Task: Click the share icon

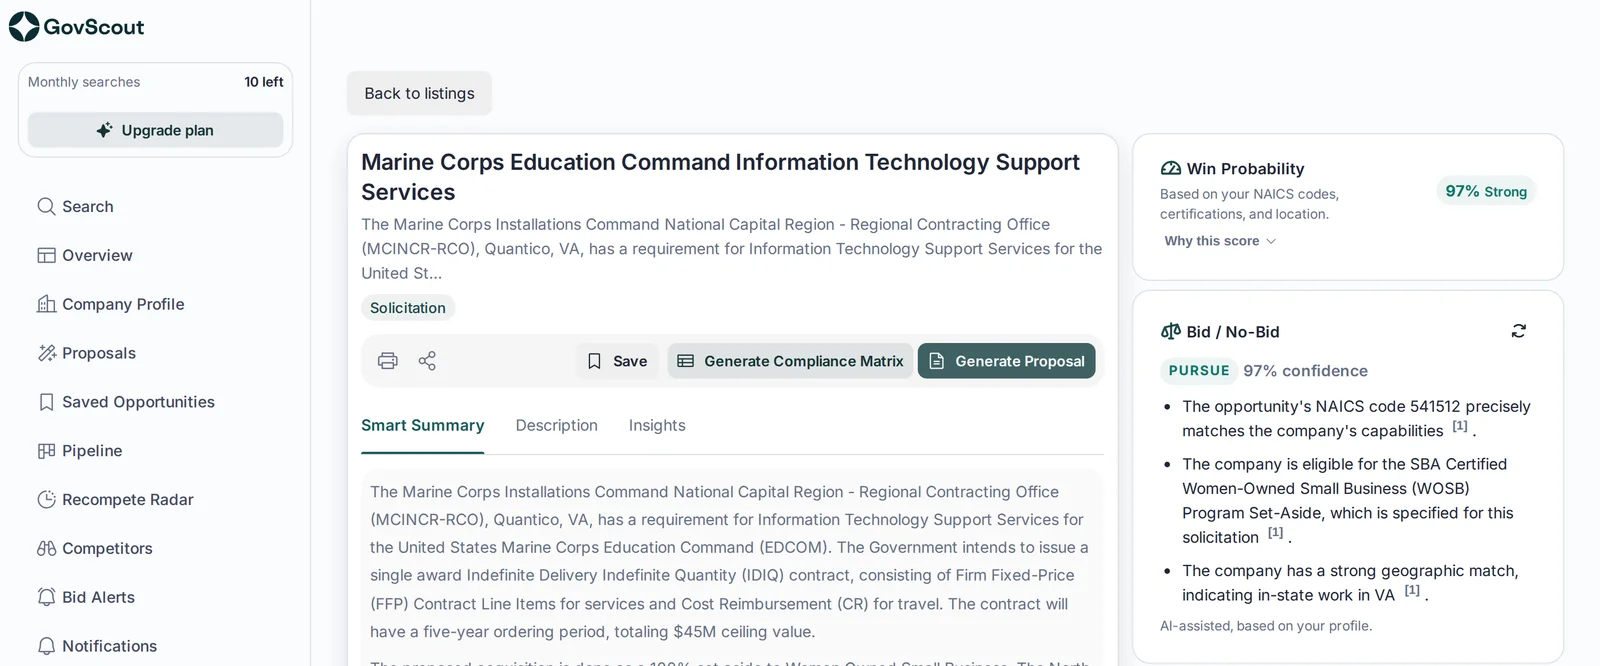Action: point(427,361)
